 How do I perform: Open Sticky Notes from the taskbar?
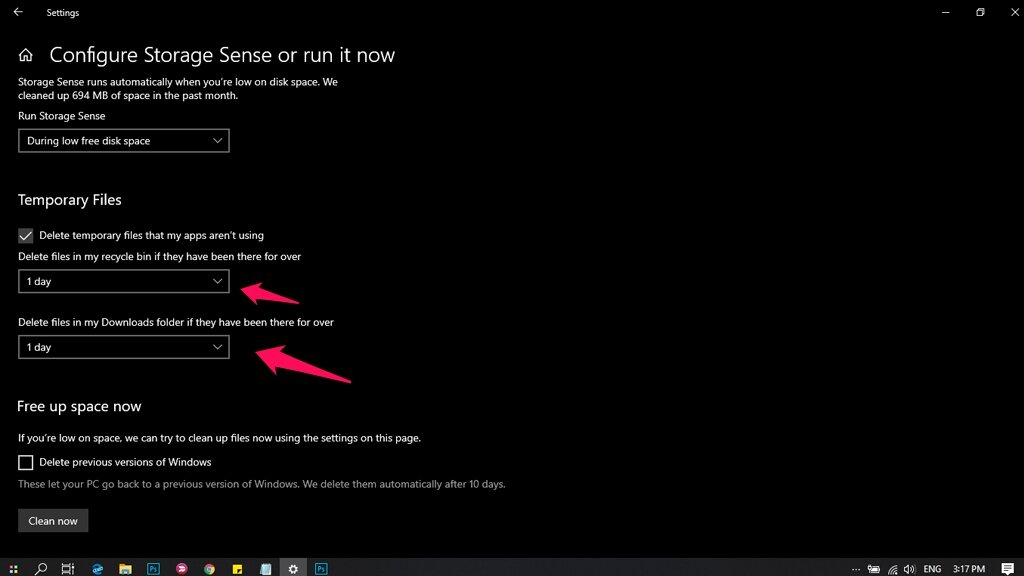tap(237, 569)
